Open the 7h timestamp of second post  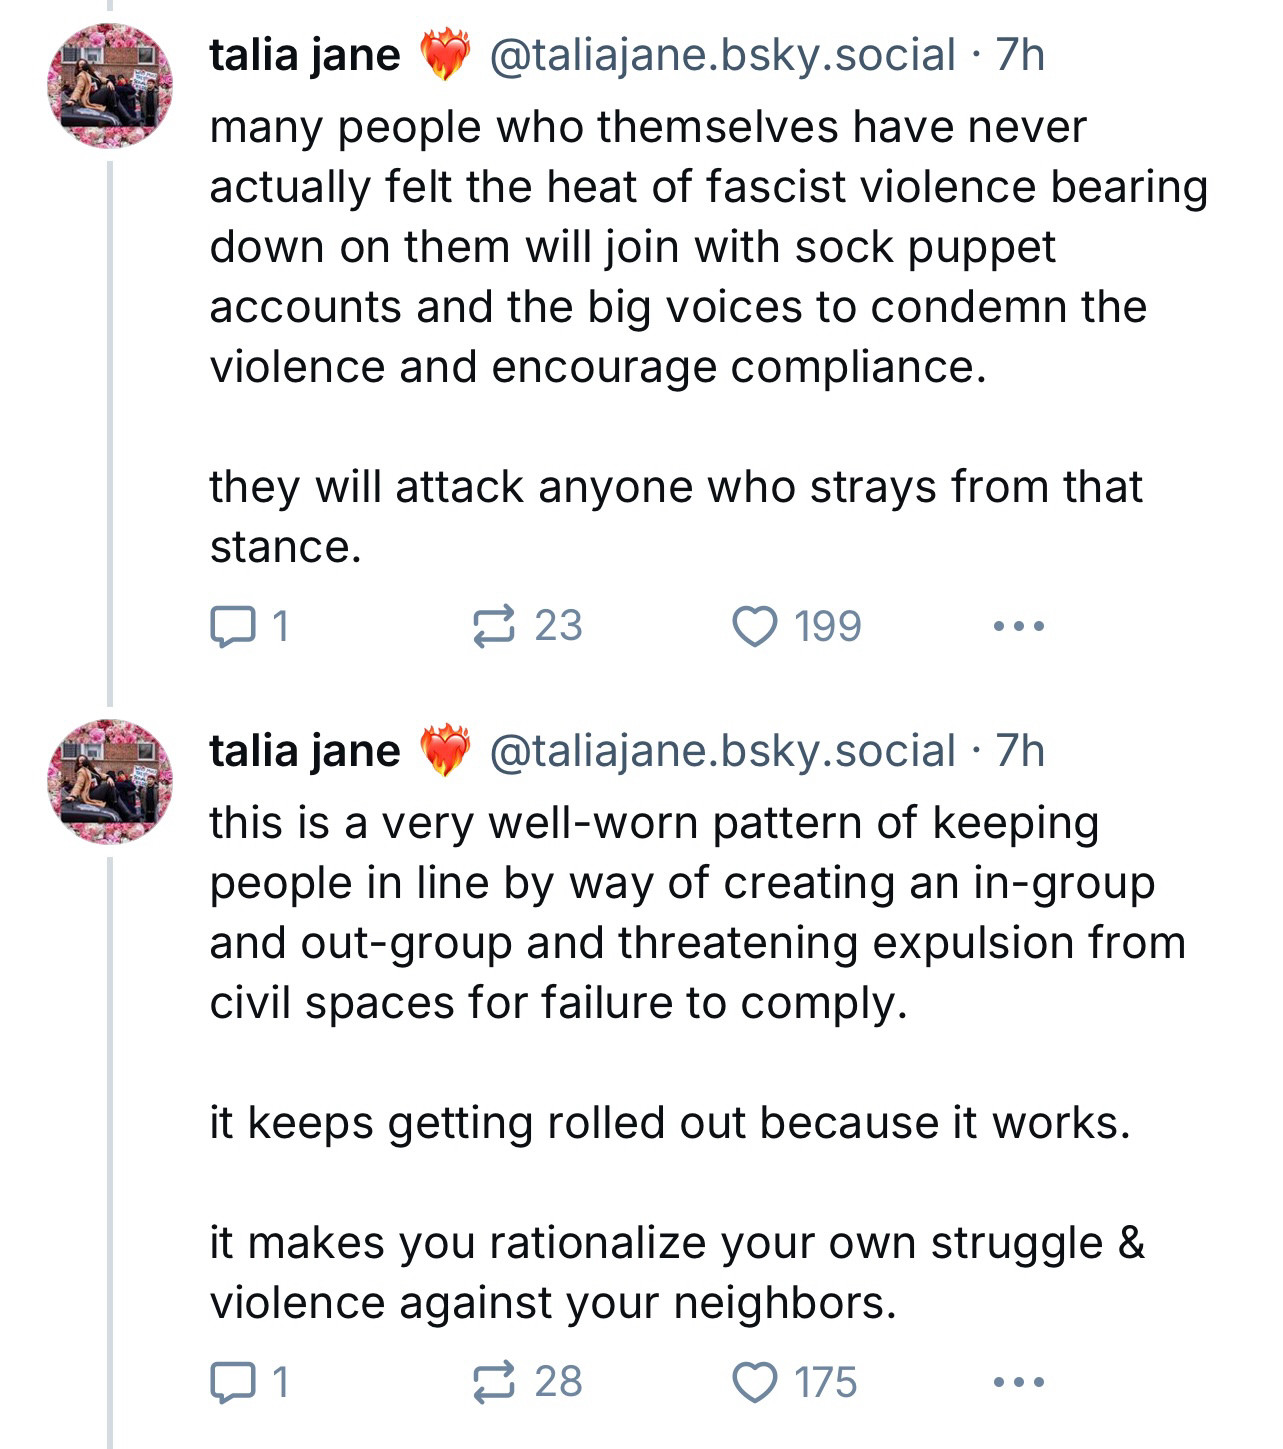1020,750
